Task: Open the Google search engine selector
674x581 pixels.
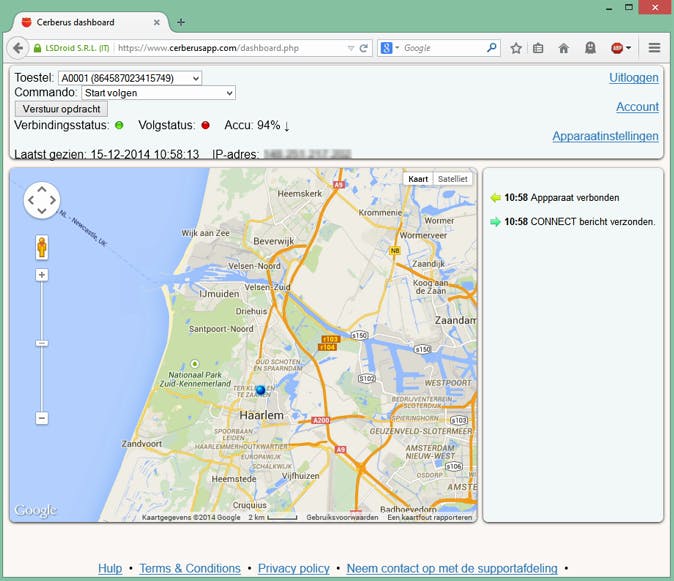Action: coord(390,48)
